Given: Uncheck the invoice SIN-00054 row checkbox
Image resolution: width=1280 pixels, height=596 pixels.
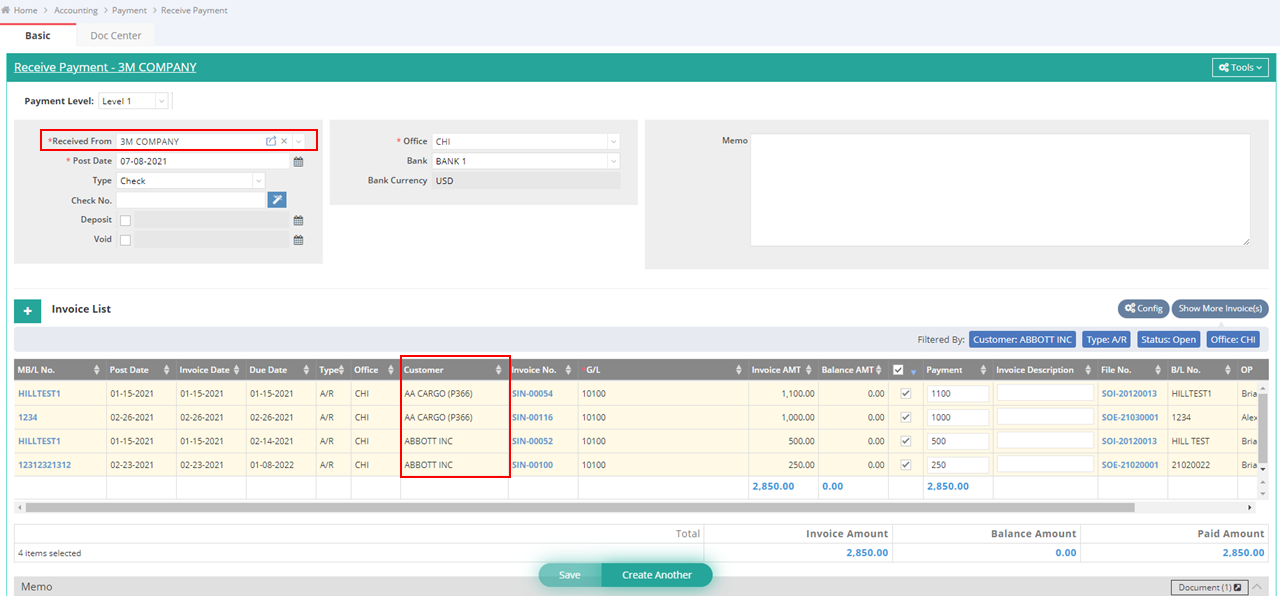Looking at the screenshot, I should point(906,394).
